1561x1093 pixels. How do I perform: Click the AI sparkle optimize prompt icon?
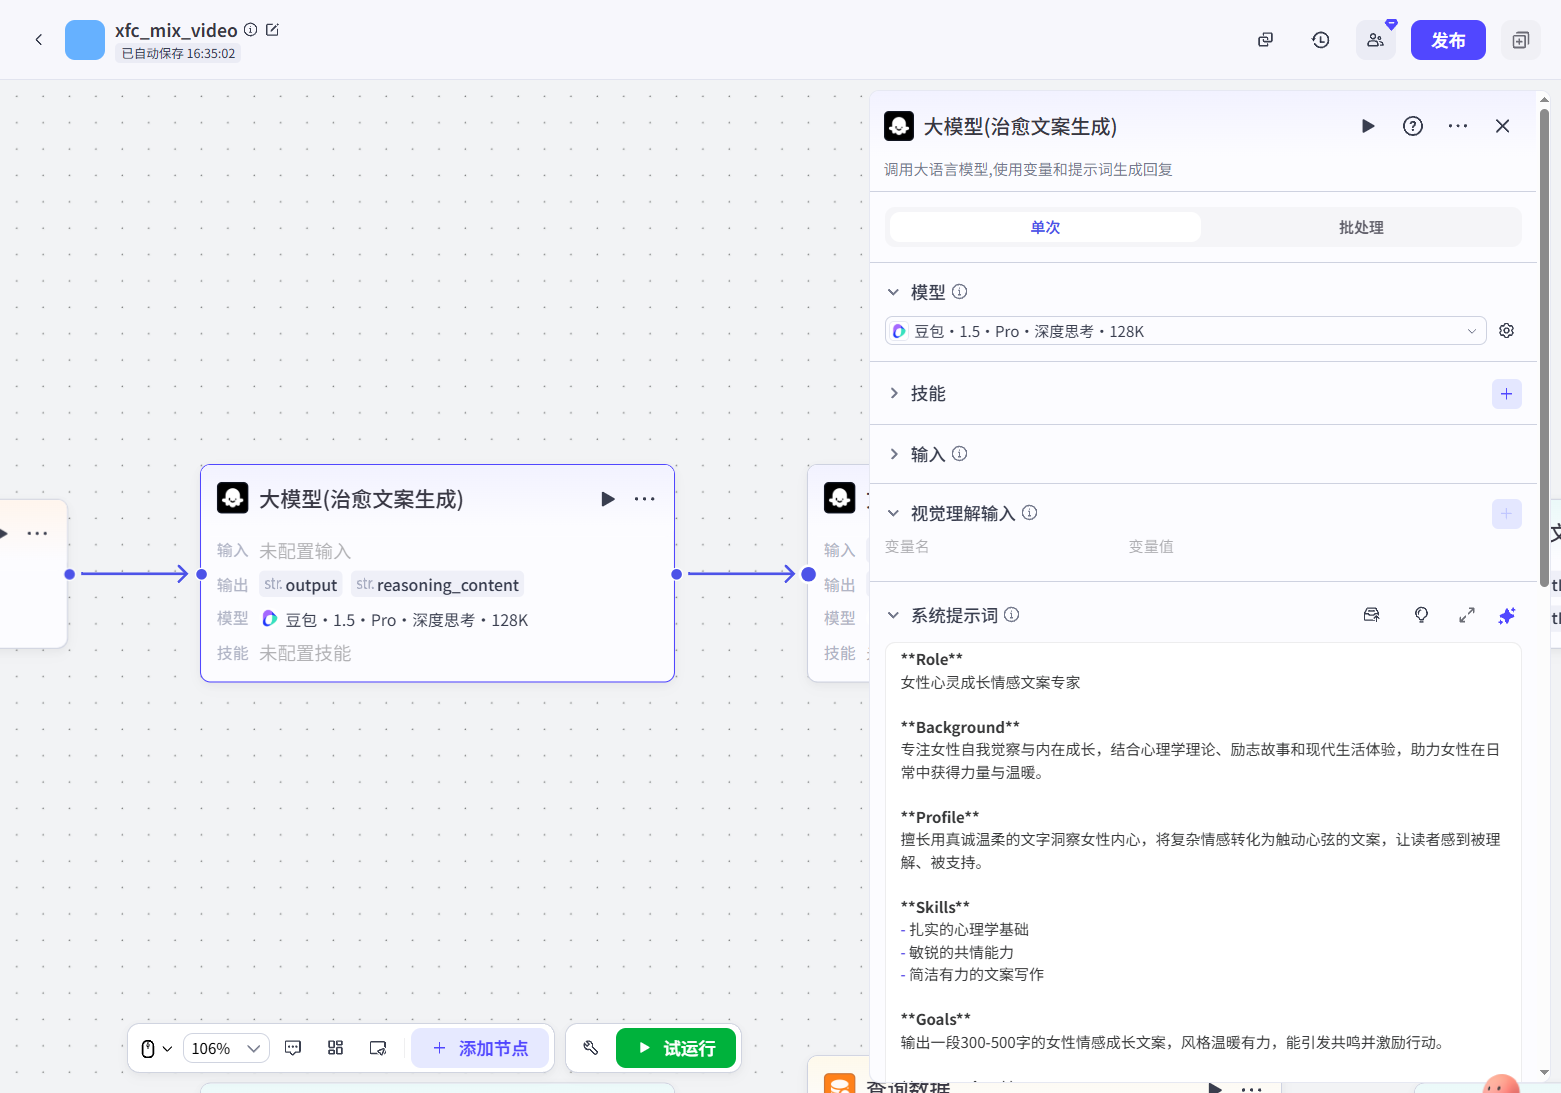point(1507,615)
